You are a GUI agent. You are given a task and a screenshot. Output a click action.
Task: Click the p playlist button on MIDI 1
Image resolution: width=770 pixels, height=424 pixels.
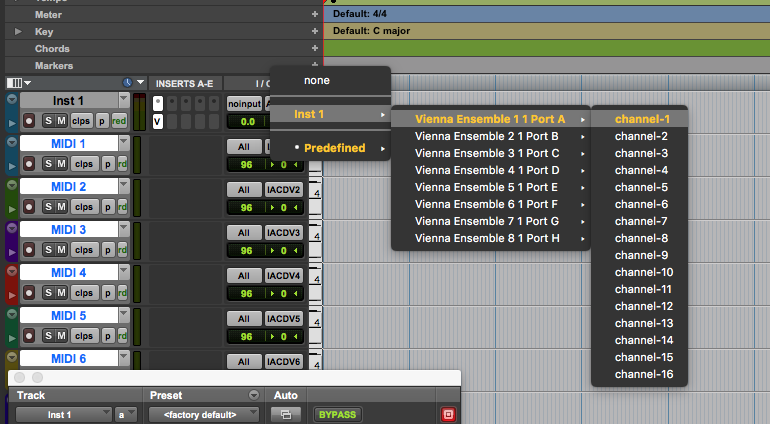[108, 164]
